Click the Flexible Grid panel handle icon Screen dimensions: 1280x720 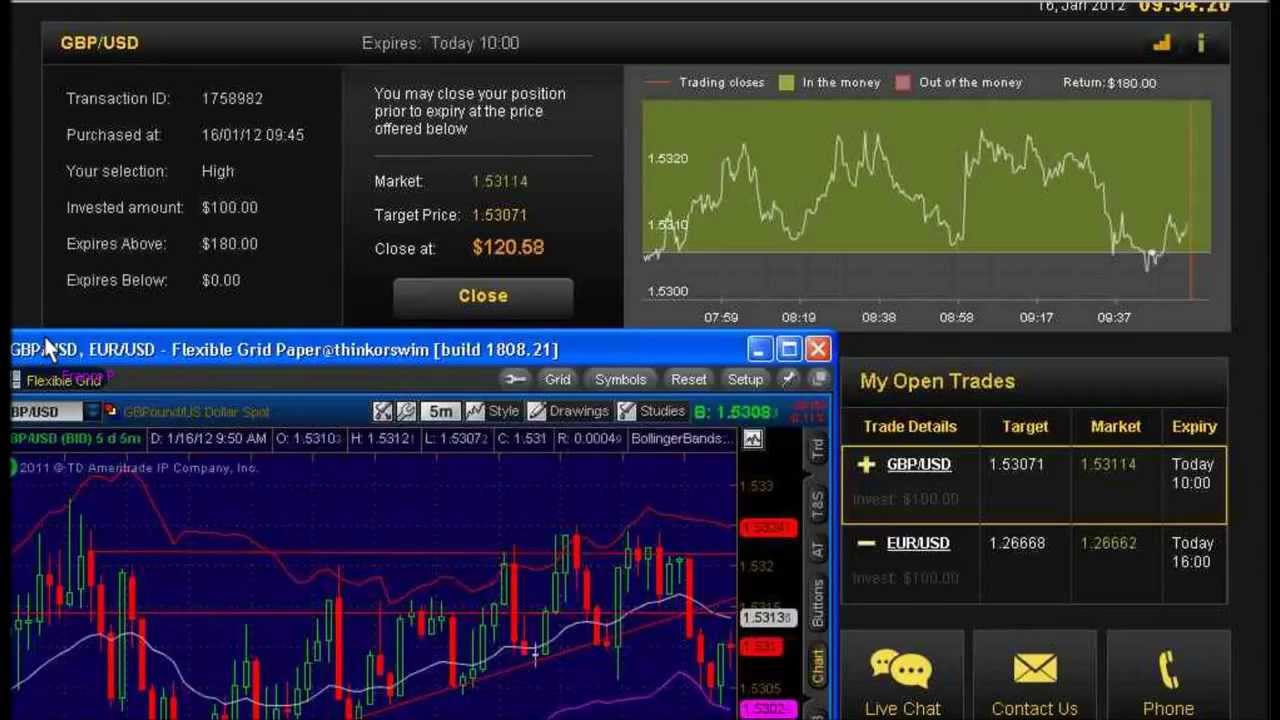coord(16,380)
